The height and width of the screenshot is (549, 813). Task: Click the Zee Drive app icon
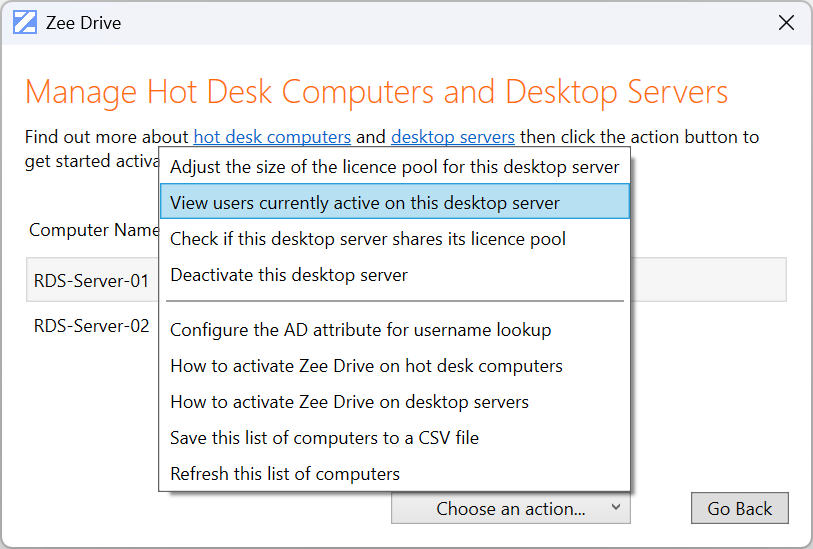[26, 22]
